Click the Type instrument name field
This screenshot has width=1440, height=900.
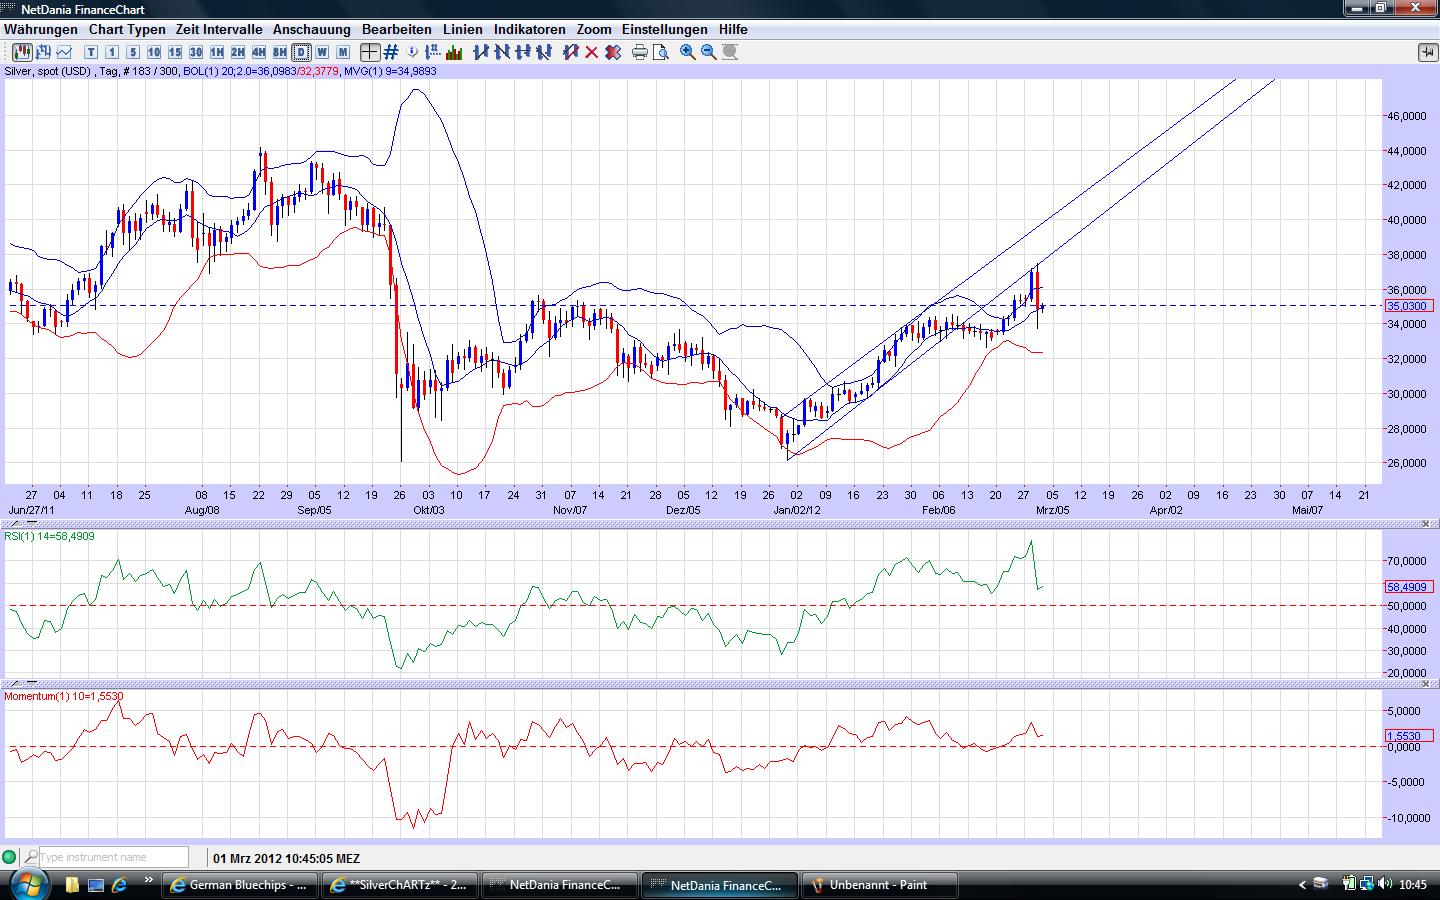tap(112, 857)
